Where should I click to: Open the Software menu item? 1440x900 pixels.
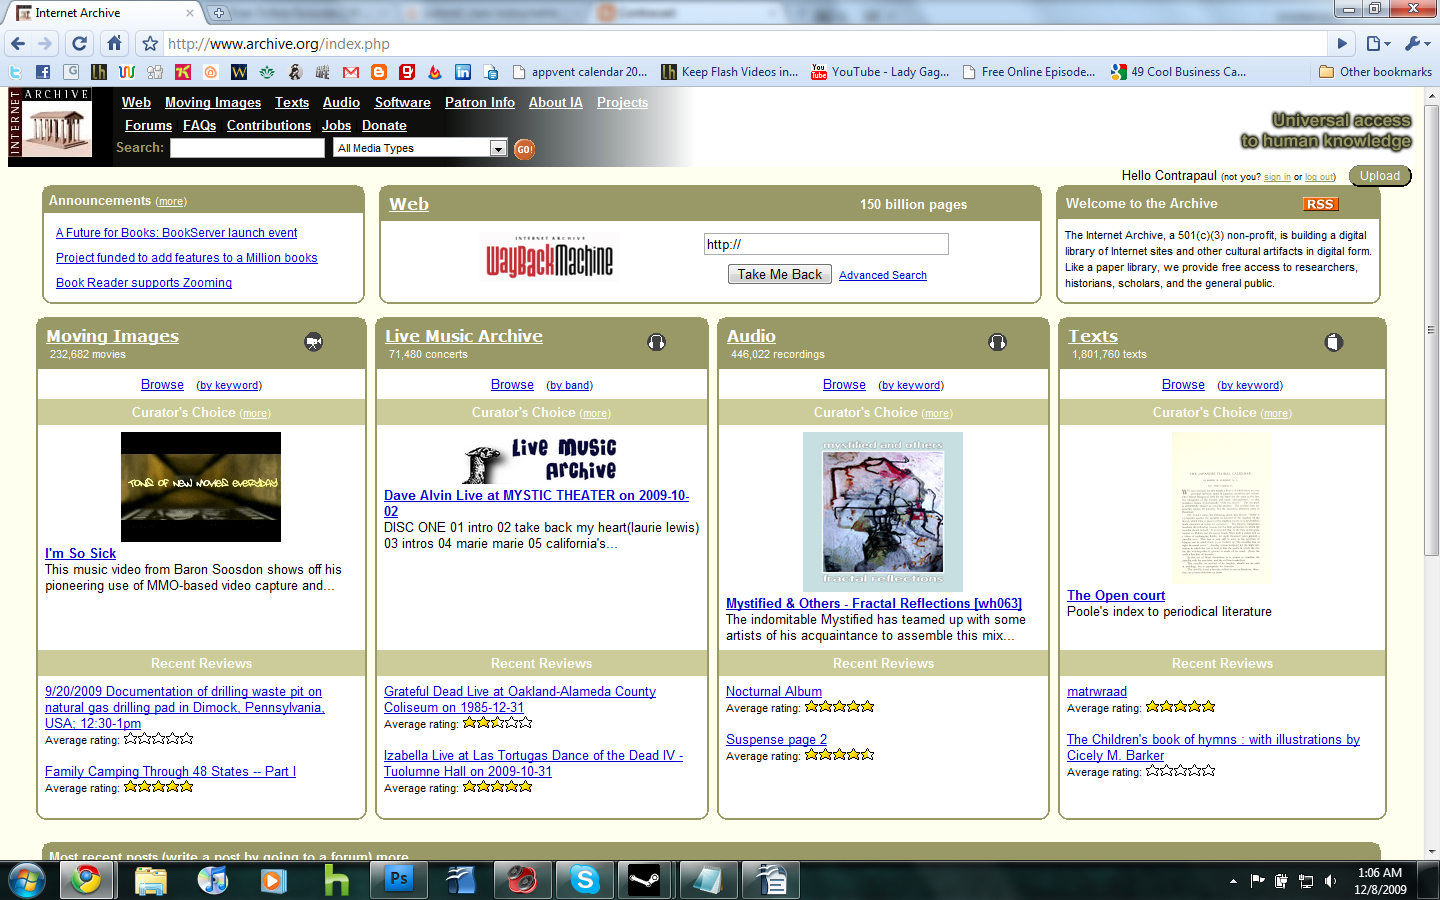click(403, 102)
